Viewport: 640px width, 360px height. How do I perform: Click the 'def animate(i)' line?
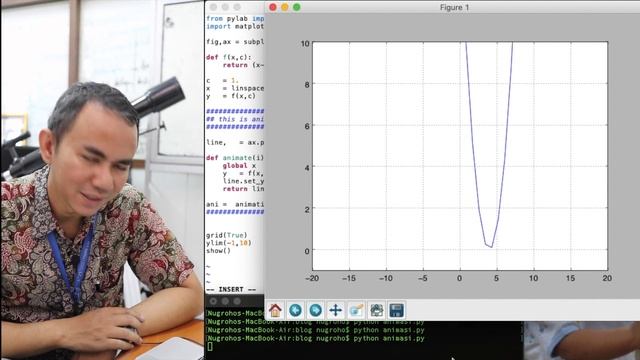pyautogui.click(x=235, y=158)
